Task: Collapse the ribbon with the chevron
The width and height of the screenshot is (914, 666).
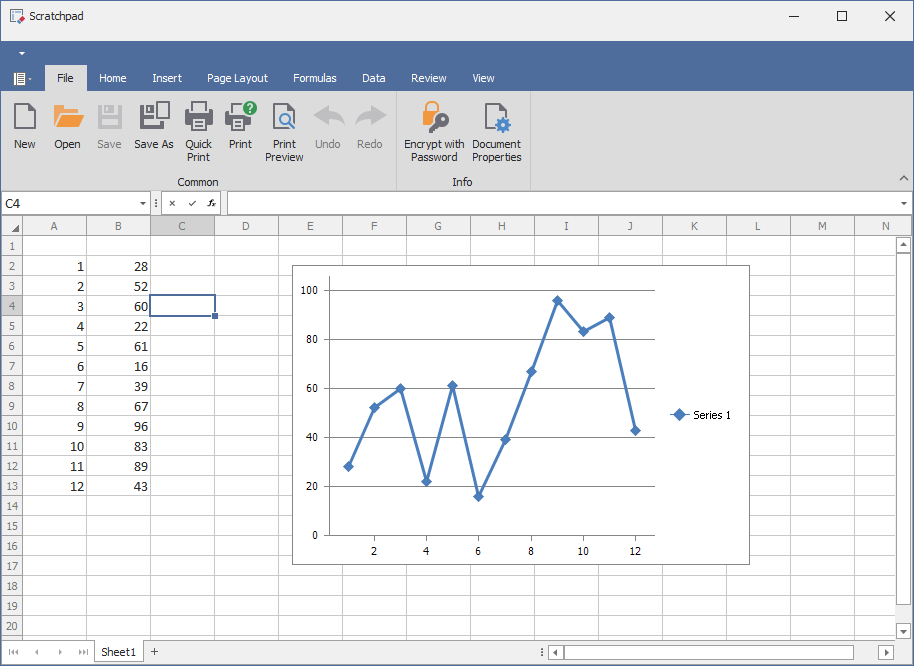Action: pos(904,179)
